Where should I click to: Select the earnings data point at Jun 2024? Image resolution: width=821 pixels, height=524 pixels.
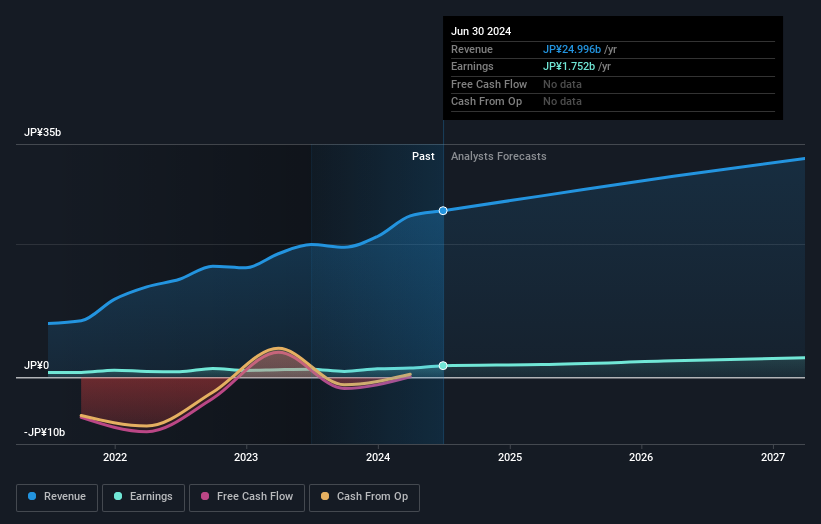click(x=443, y=365)
